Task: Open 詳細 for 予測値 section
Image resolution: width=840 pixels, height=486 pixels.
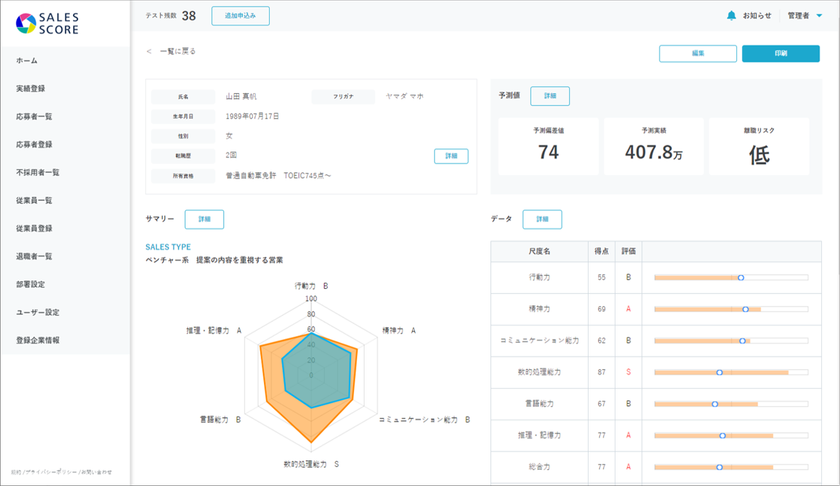Action: (550, 96)
